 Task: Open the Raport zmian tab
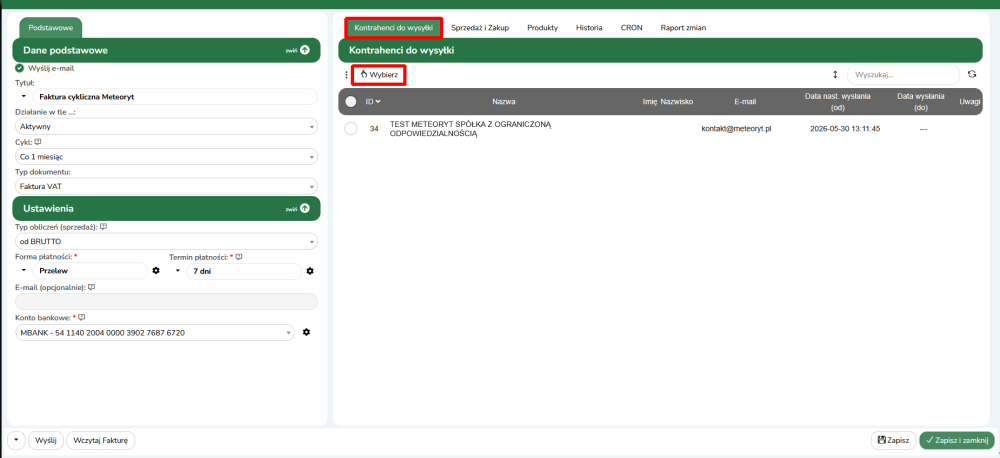click(683, 28)
